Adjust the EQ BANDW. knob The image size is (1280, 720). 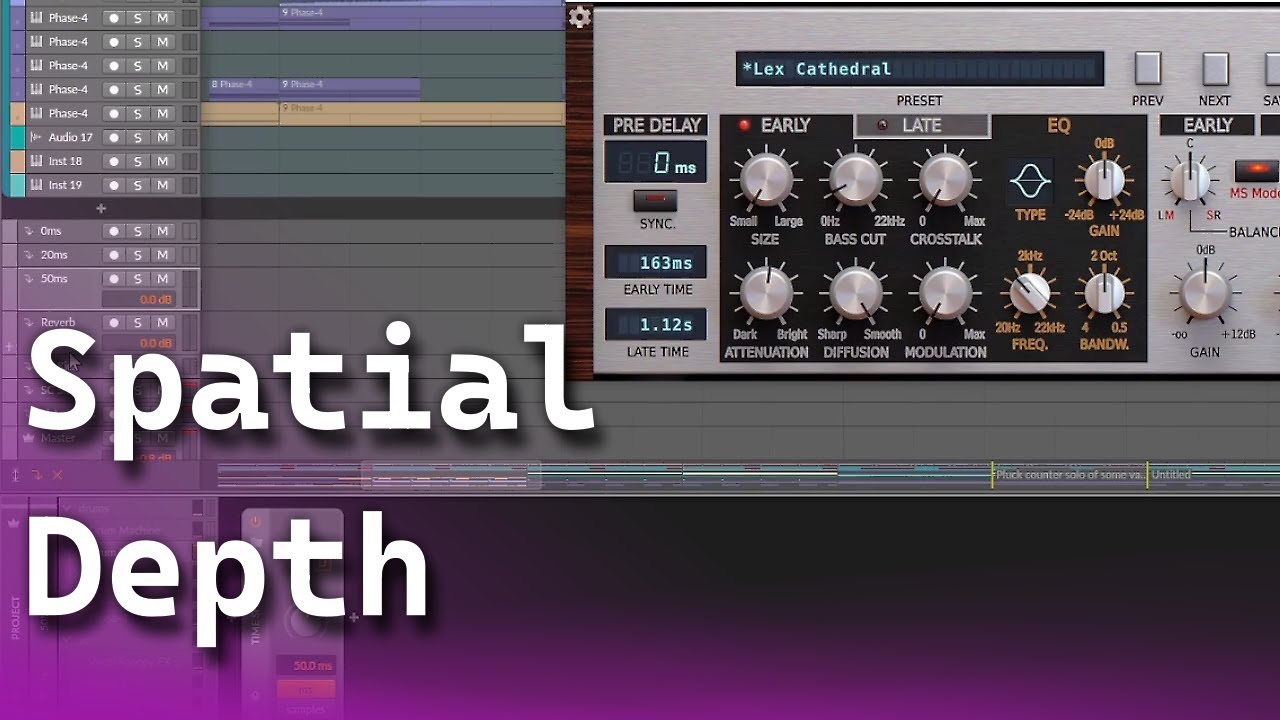(1104, 293)
